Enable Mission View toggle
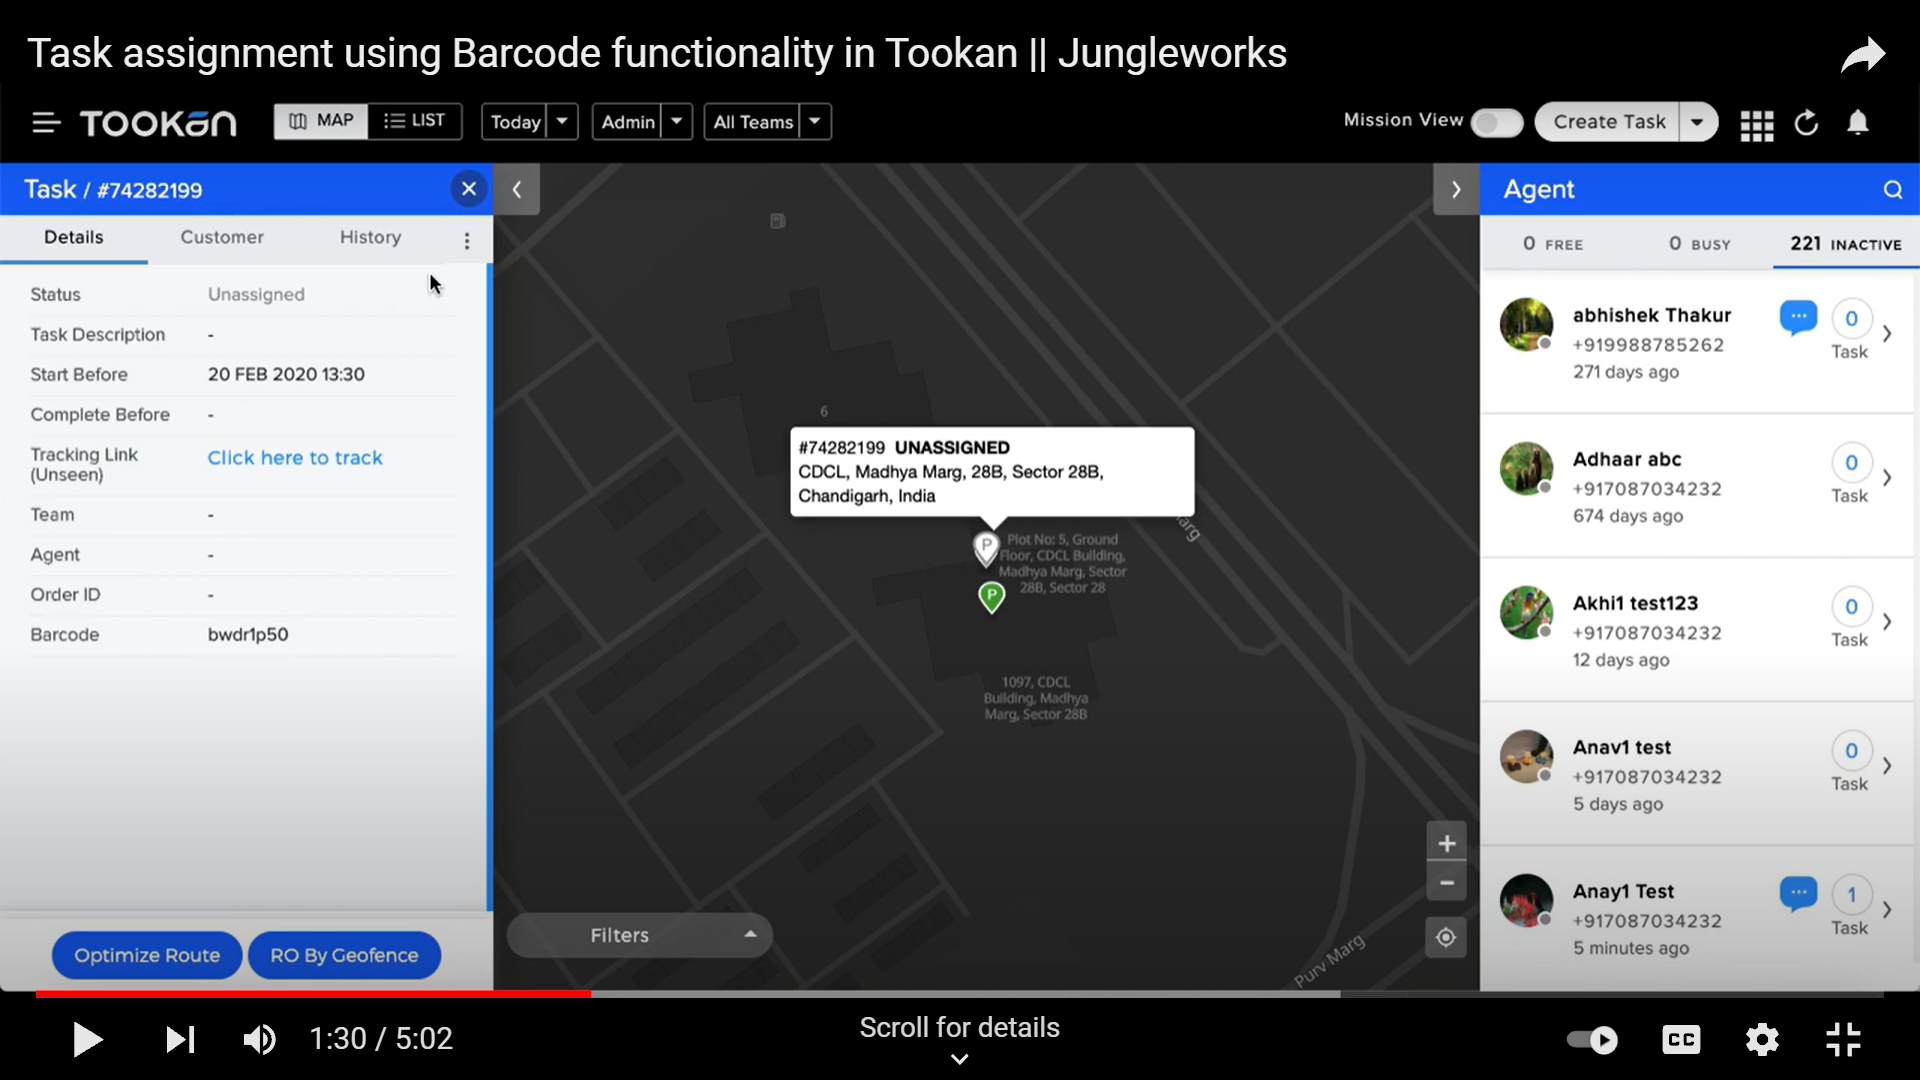Viewport: 1920px width, 1080px height. tap(1495, 122)
